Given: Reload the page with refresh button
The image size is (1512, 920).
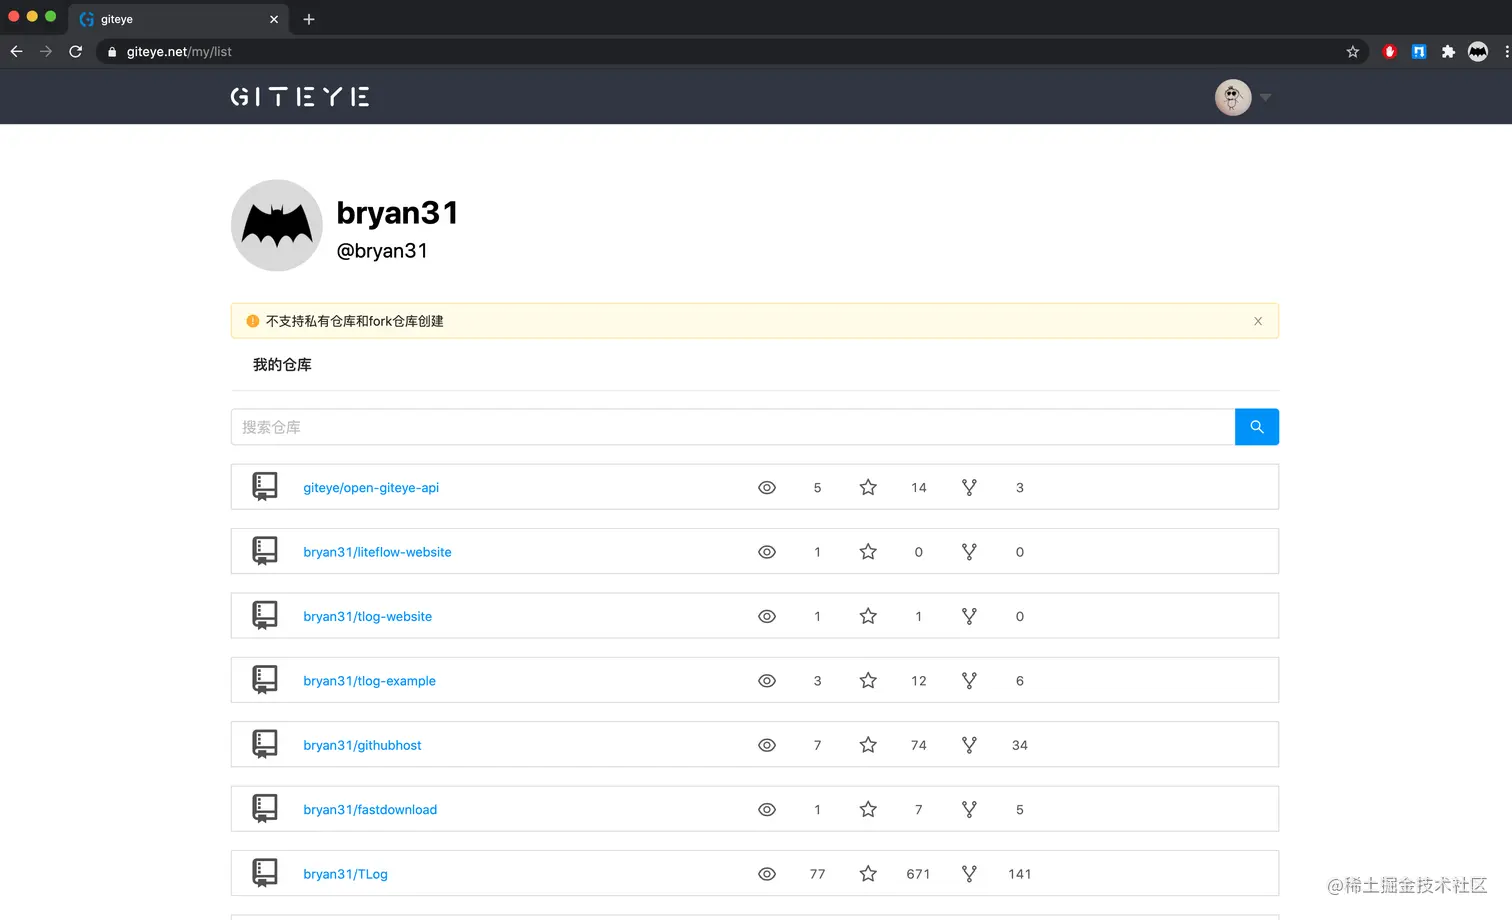Looking at the screenshot, I should (x=75, y=51).
